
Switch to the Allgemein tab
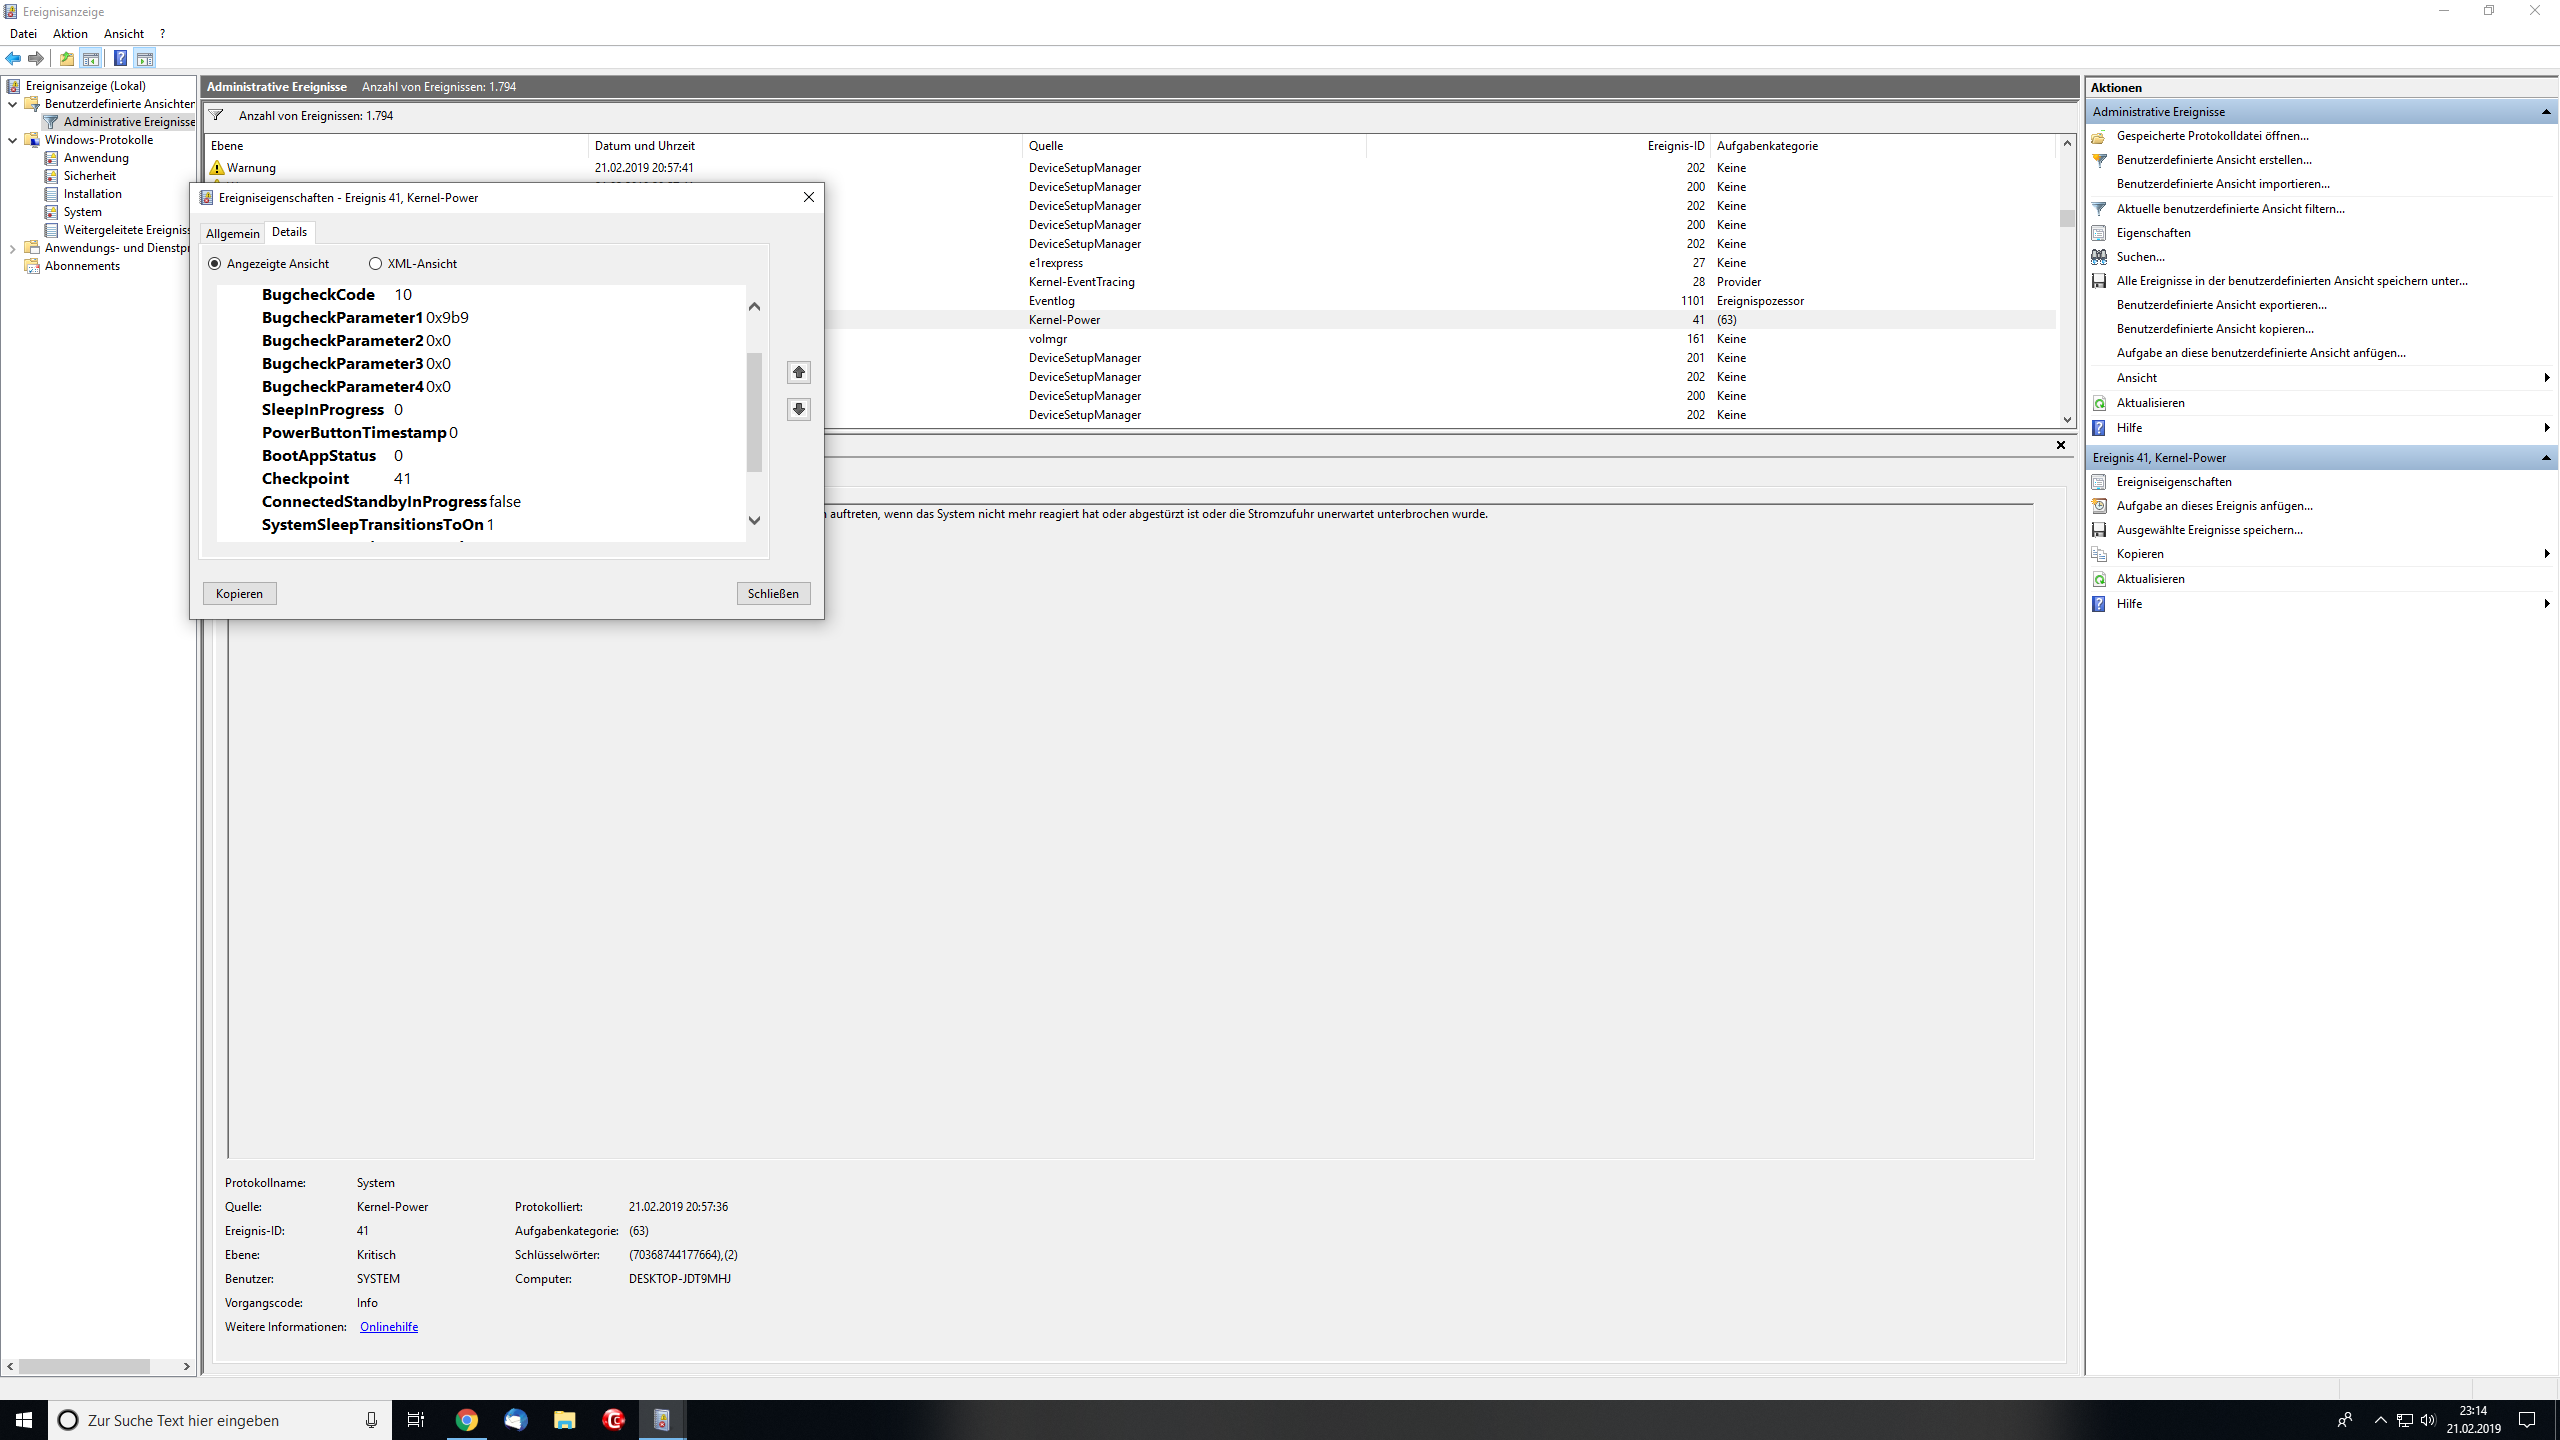pos(232,233)
